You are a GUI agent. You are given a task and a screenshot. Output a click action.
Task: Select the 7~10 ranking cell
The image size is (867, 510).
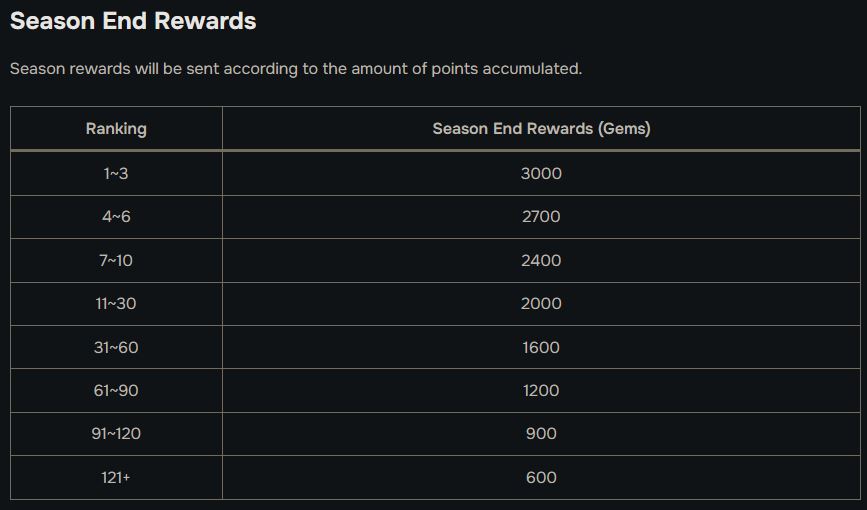116,261
